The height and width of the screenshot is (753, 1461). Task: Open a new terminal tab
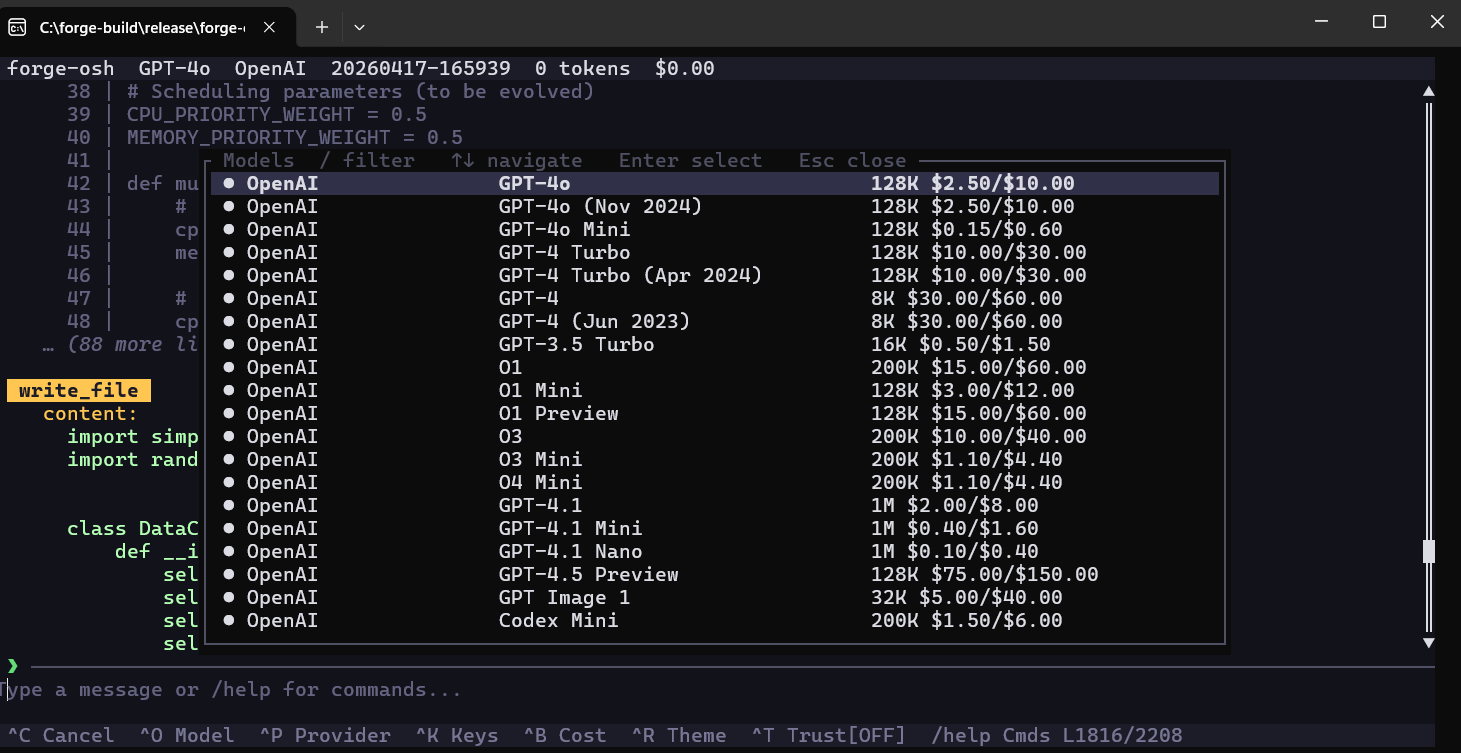[x=322, y=28]
